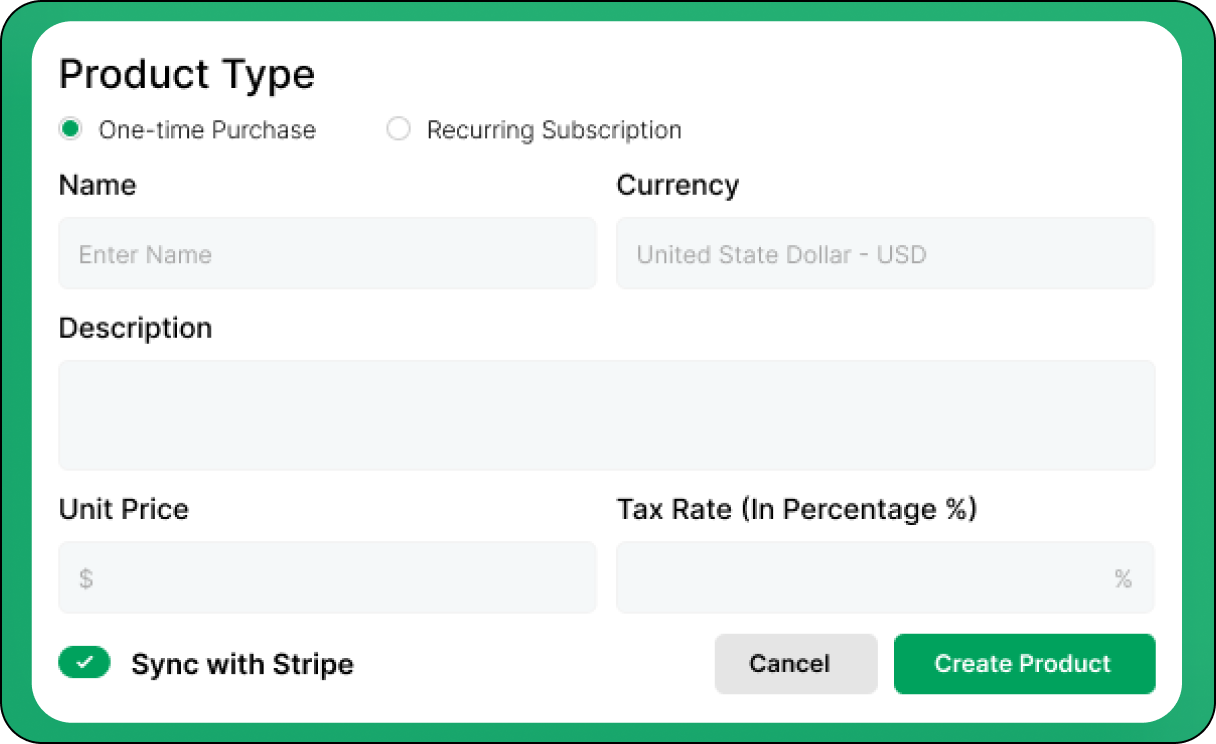Click the percent symbol in Tax Rate field
Screen dimensions: 1216x744
[1123, 579]
